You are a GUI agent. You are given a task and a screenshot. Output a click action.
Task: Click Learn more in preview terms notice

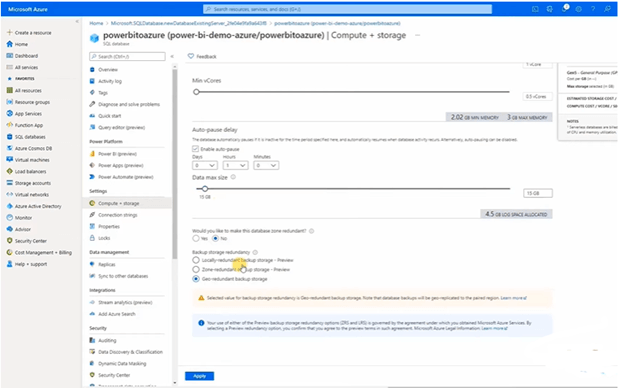click(x=494, y=328)
